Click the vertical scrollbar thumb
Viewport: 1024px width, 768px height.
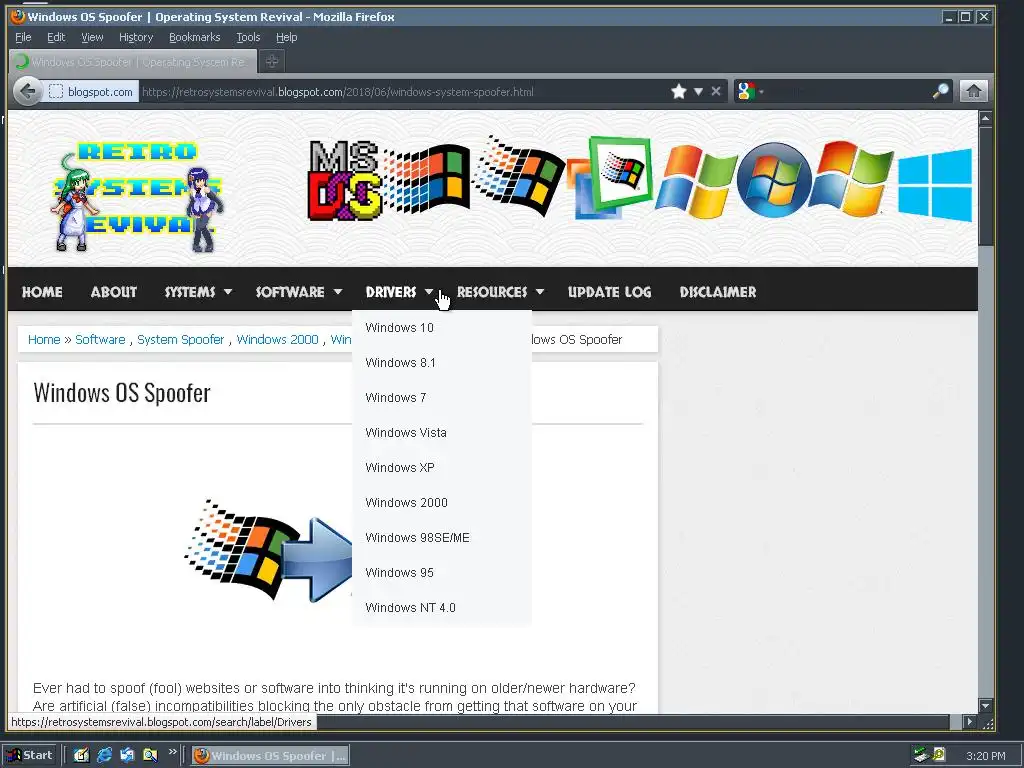pos(985,186)
